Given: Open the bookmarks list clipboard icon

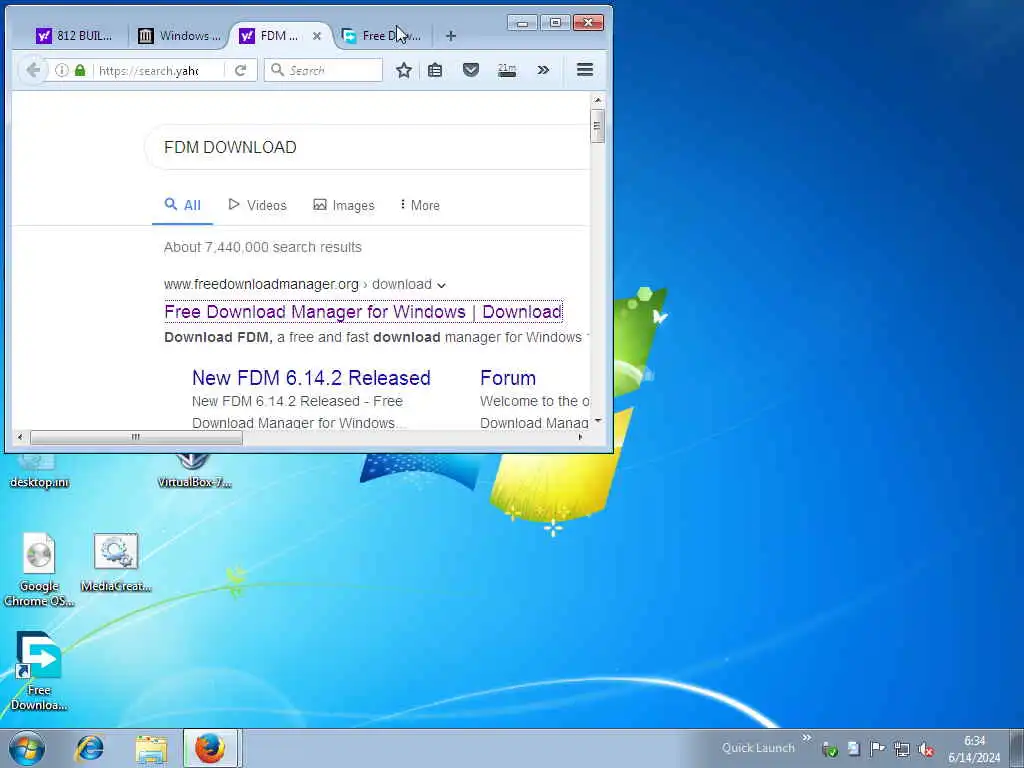Looking at the screenshot, I should 435,70.
